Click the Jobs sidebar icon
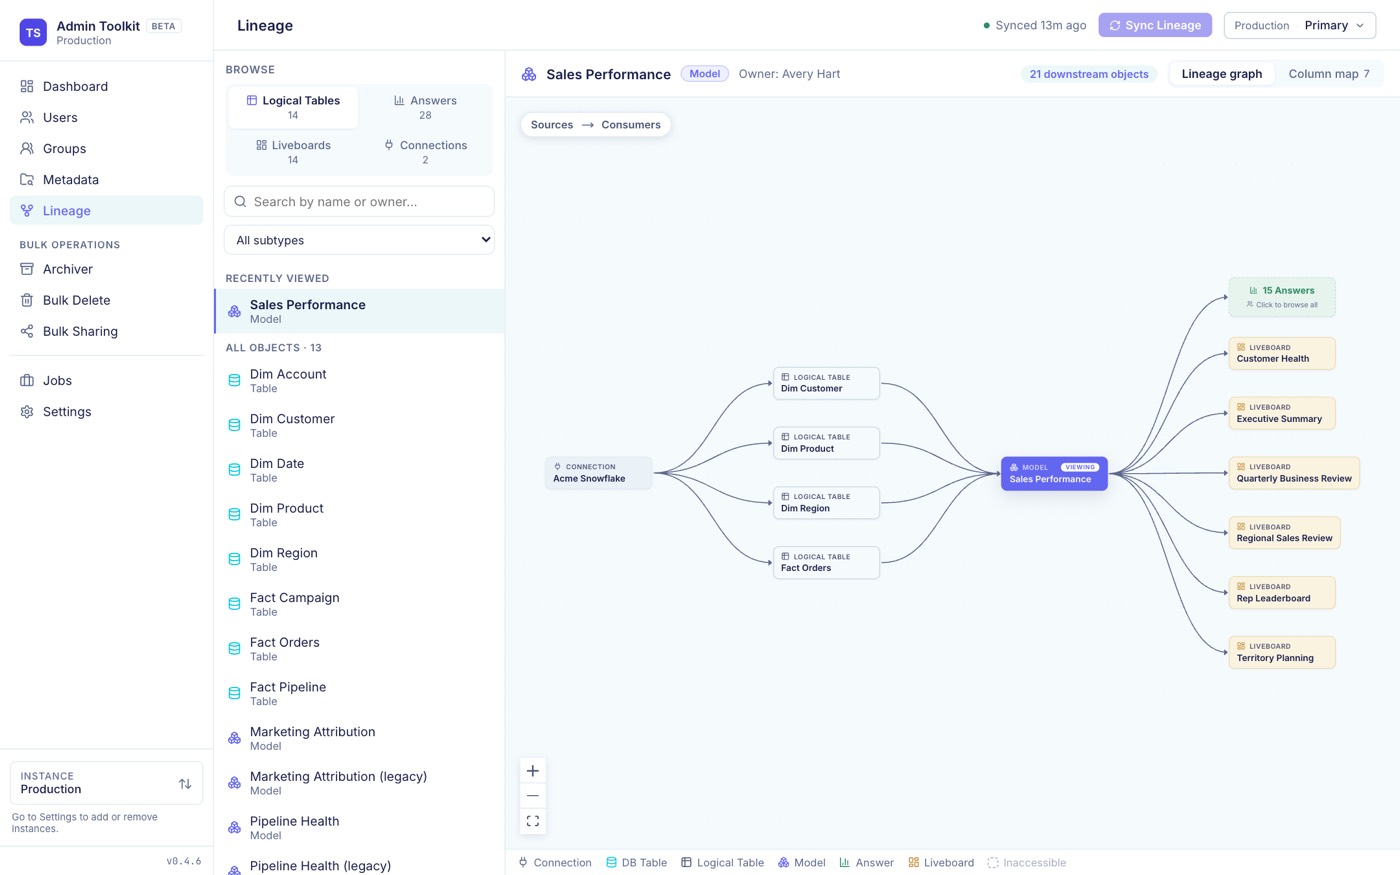 coord(27,380)
